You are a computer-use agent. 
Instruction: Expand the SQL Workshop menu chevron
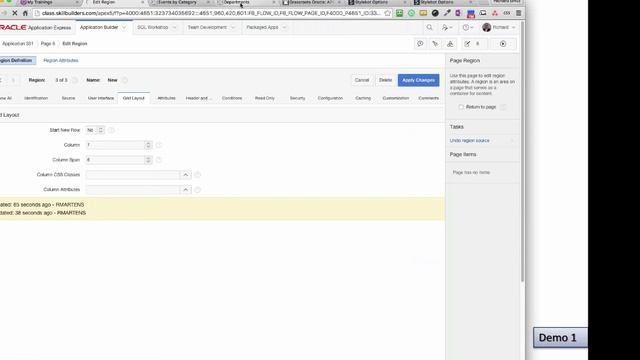coord(174,28)
